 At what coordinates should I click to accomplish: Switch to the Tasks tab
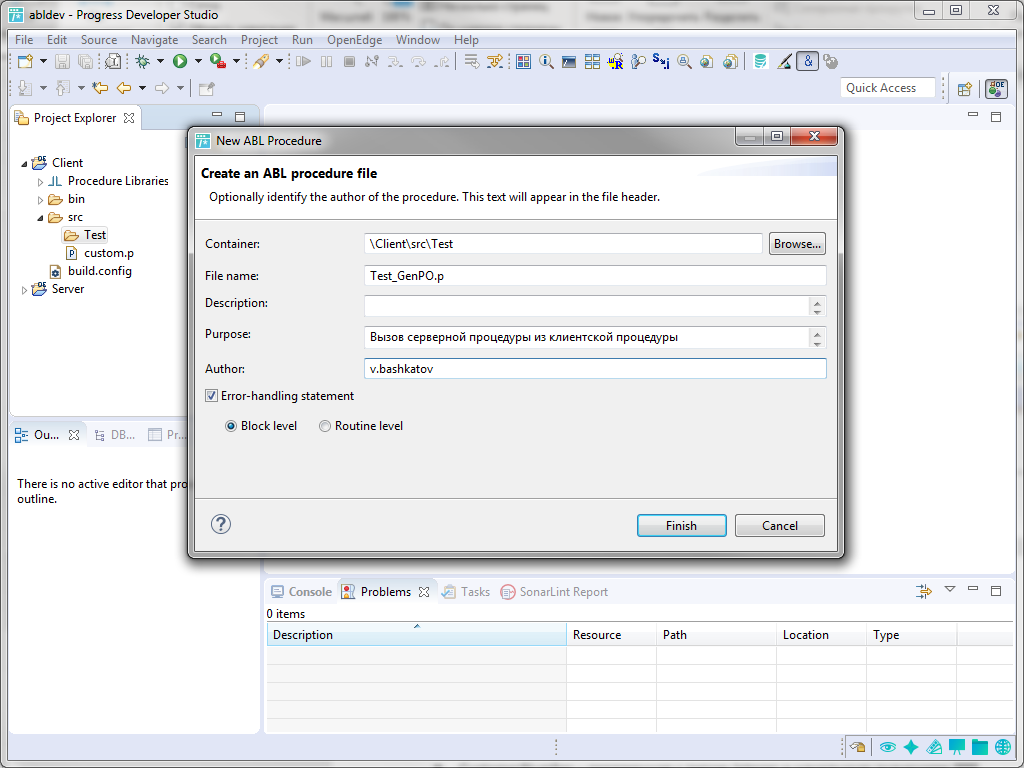(x=466, y=592)
